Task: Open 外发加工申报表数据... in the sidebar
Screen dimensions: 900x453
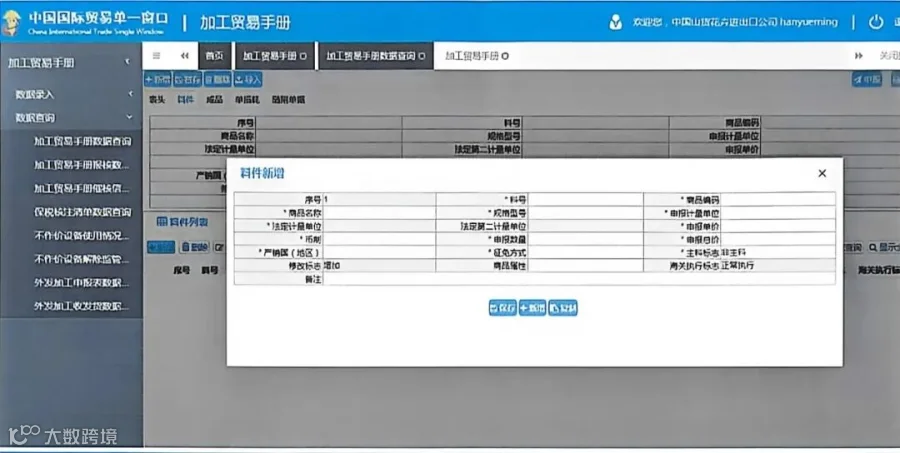Action: (x=81, y=282)
